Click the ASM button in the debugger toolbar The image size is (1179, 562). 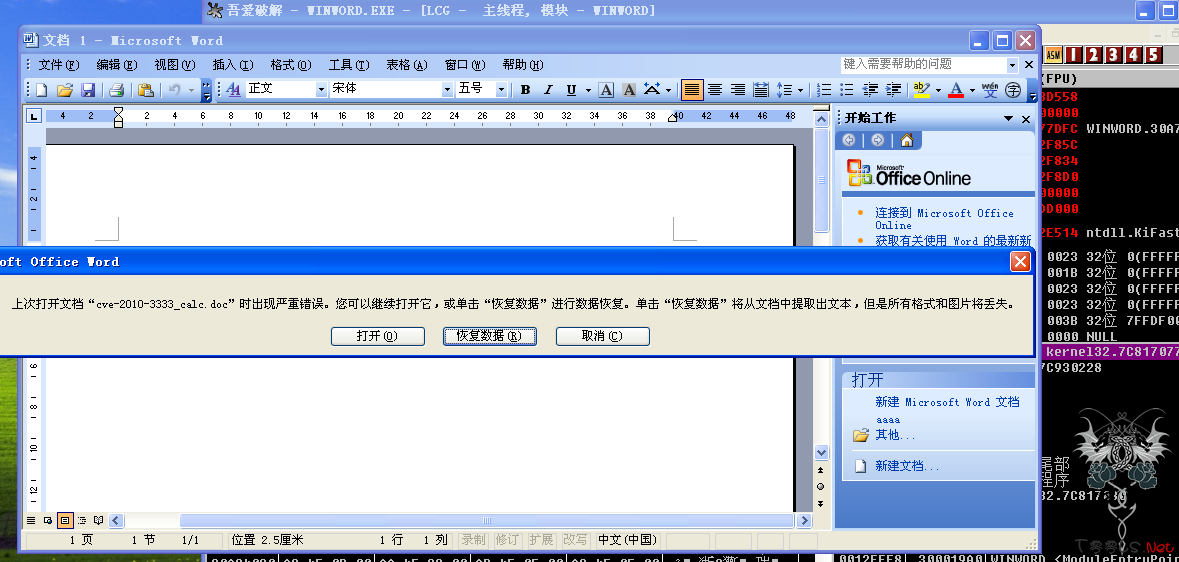click(x=1053, y=54)
